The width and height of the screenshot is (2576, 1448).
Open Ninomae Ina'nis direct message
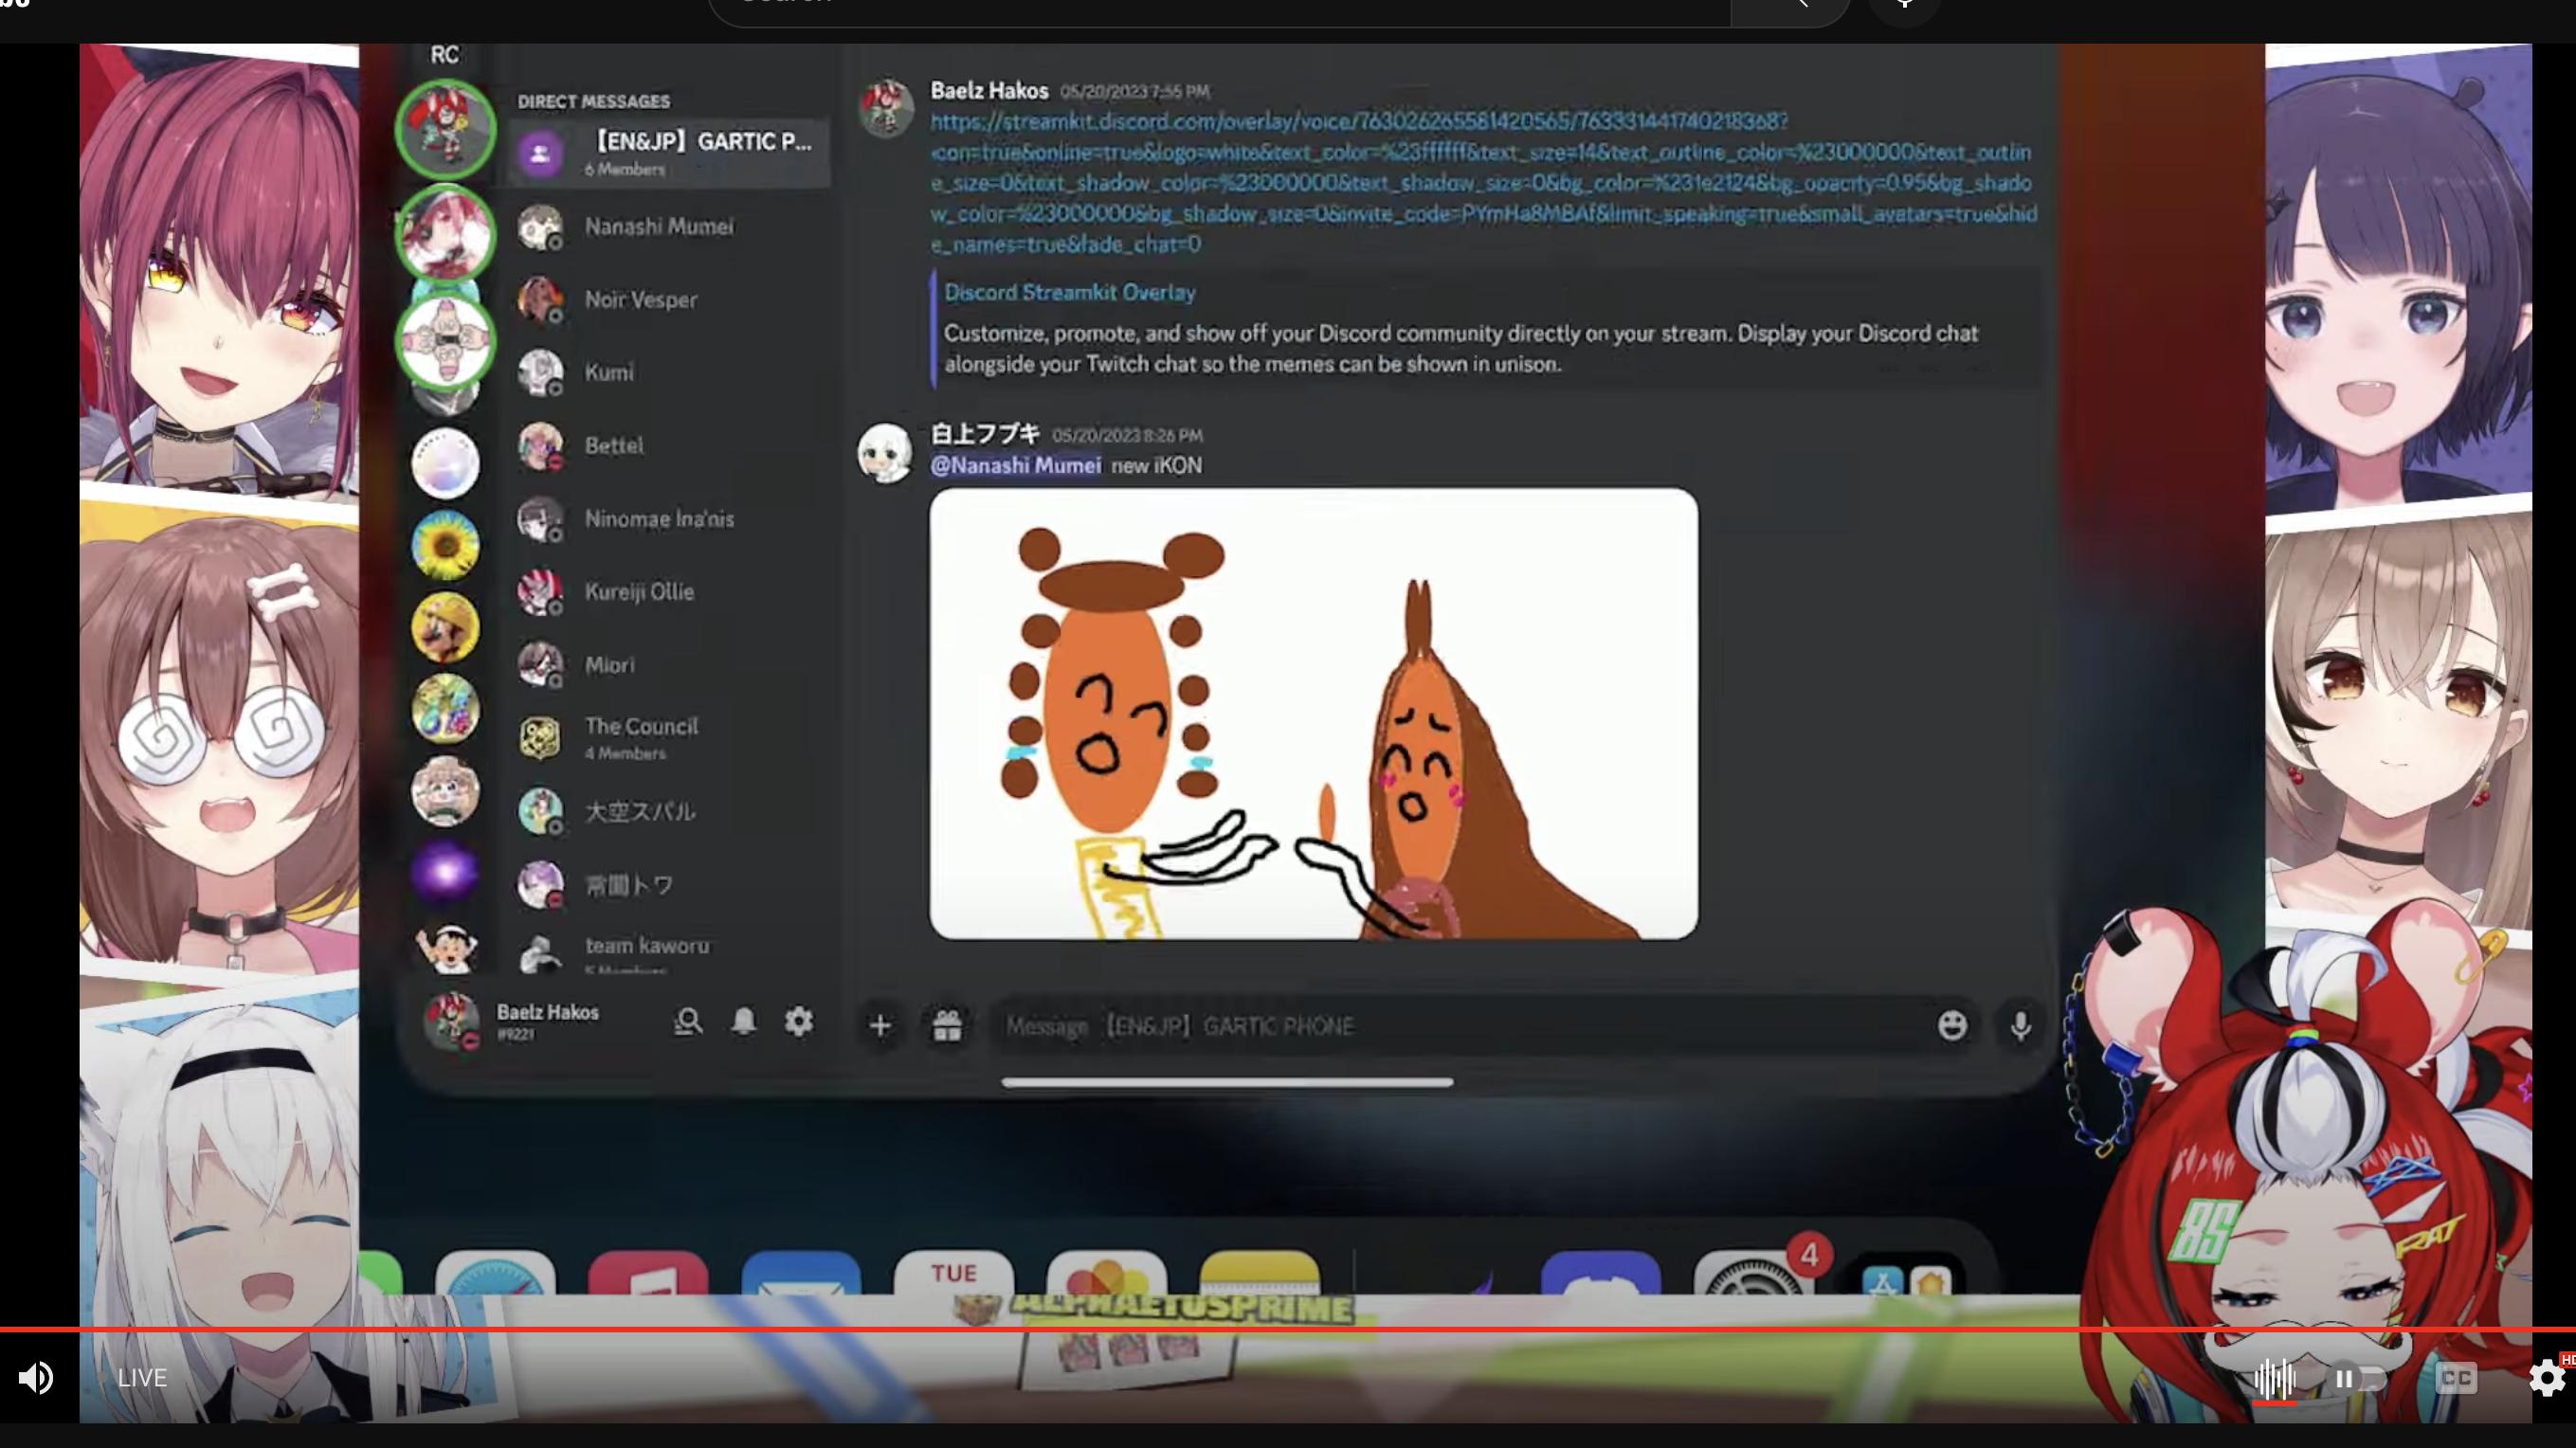(668, 519)
